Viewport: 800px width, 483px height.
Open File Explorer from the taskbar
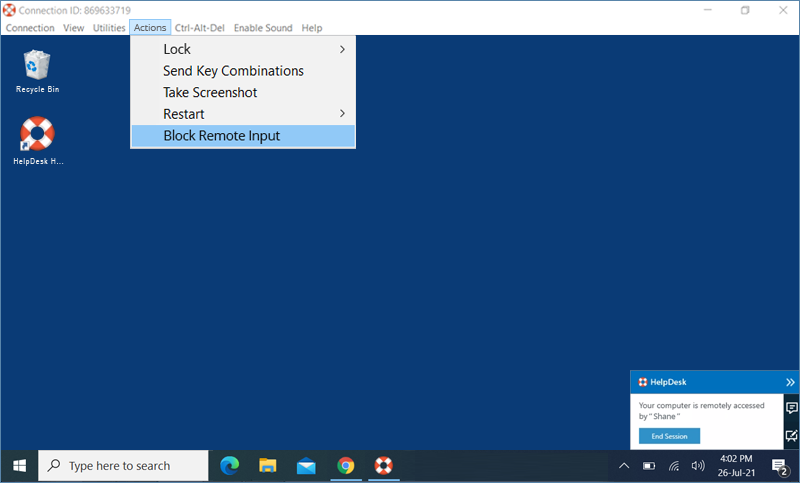[268, 465]
